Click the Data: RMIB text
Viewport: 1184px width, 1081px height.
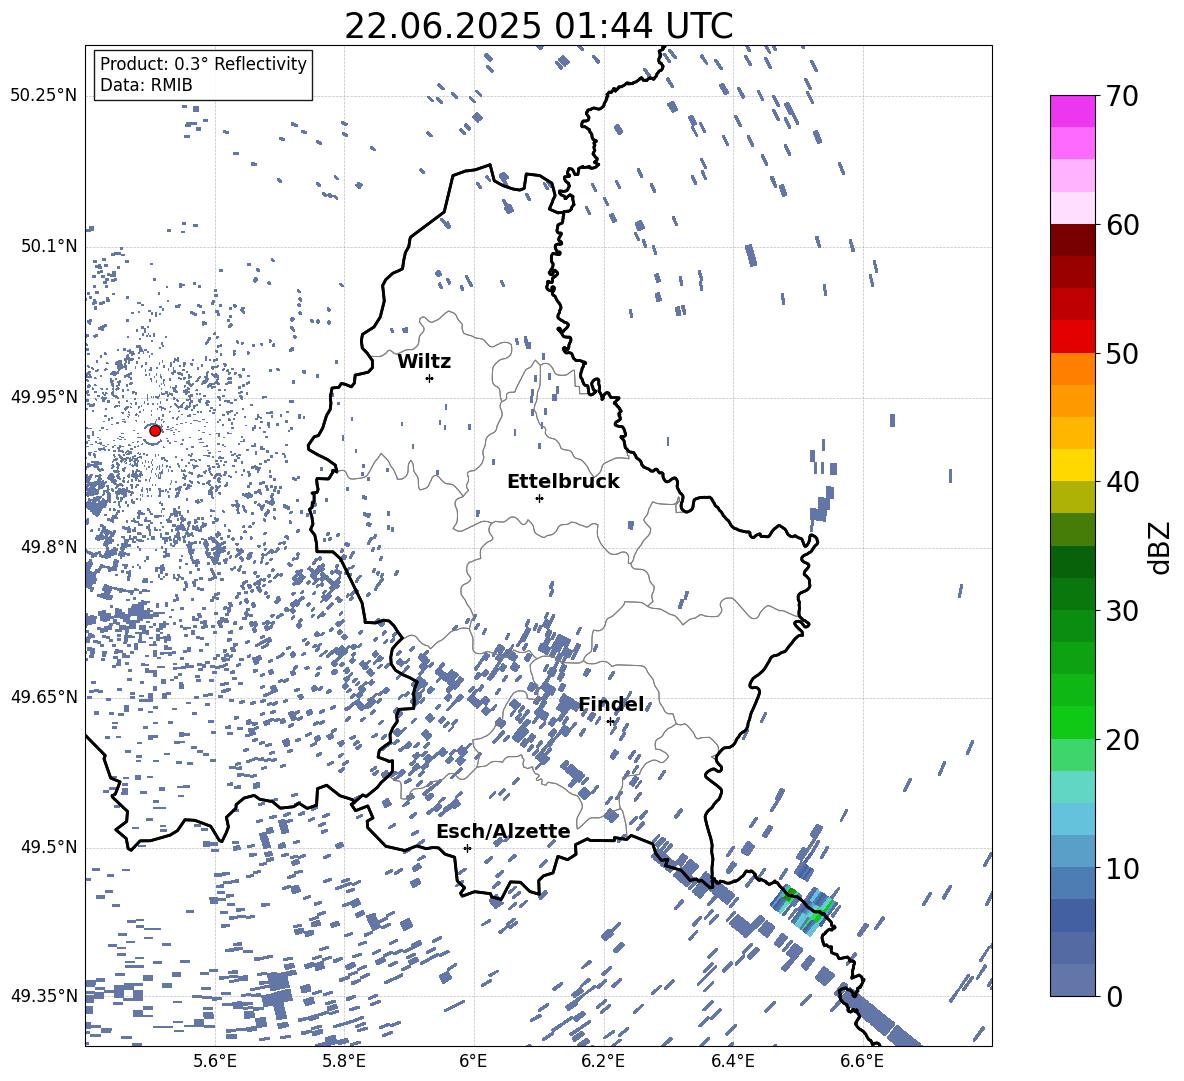point(146,85)
